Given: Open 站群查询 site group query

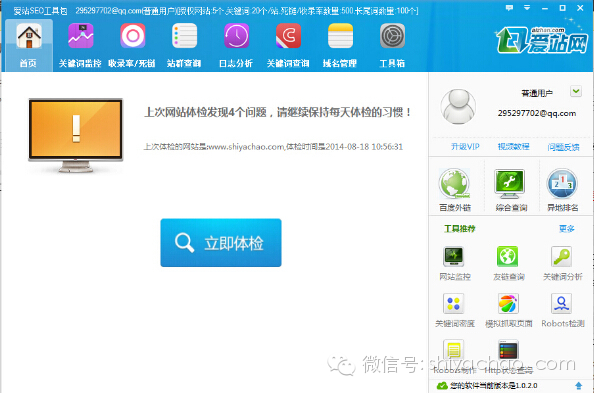Looking at the screenshot, I should click(184, 45).
